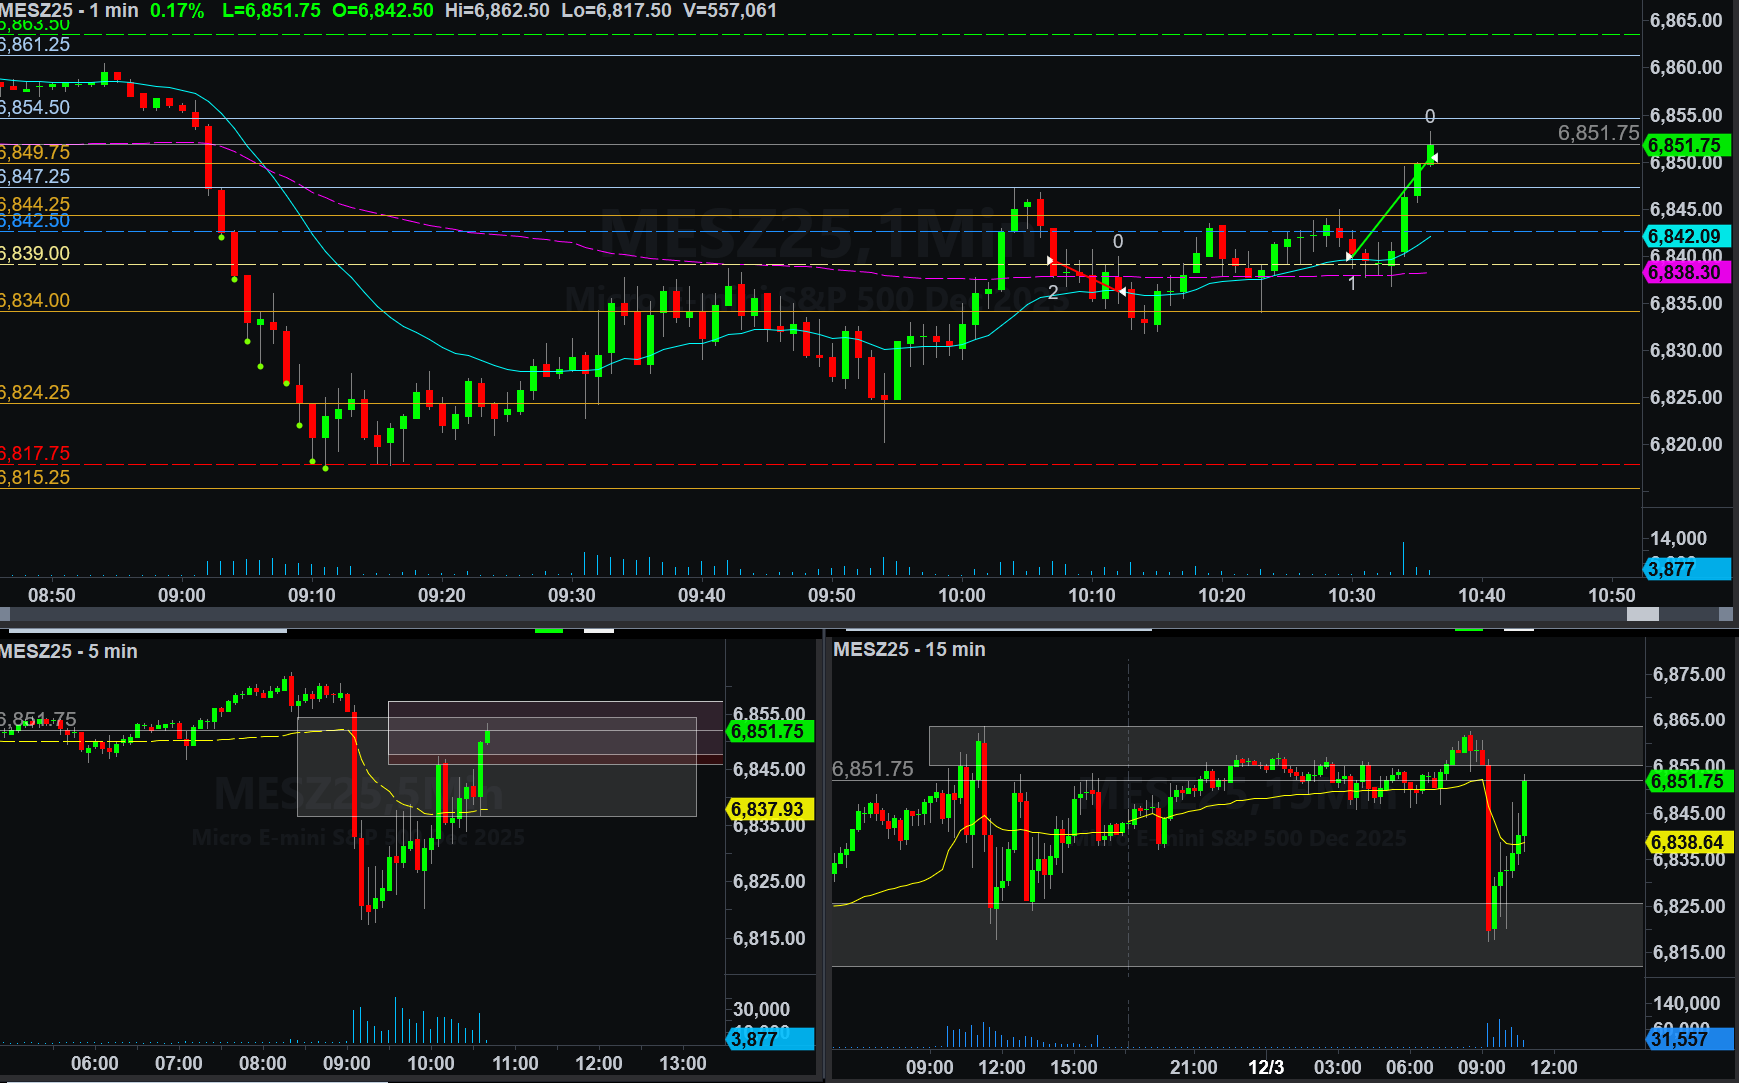Click the long entry arrow marker near 10:30

pyautogui.click(x=1350, y=257)
